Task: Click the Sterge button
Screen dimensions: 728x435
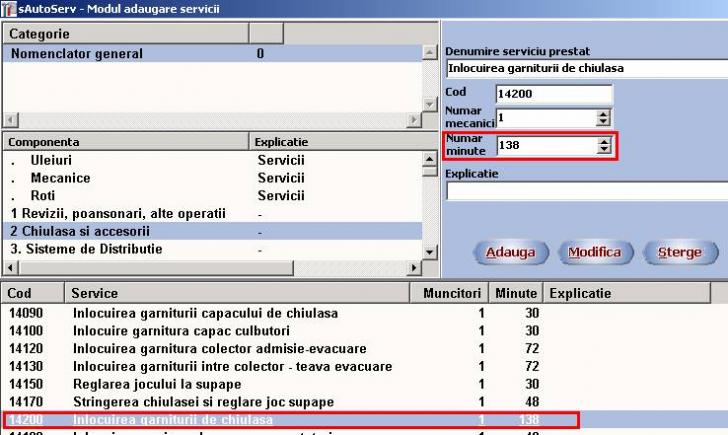Action: pos(679,253)
